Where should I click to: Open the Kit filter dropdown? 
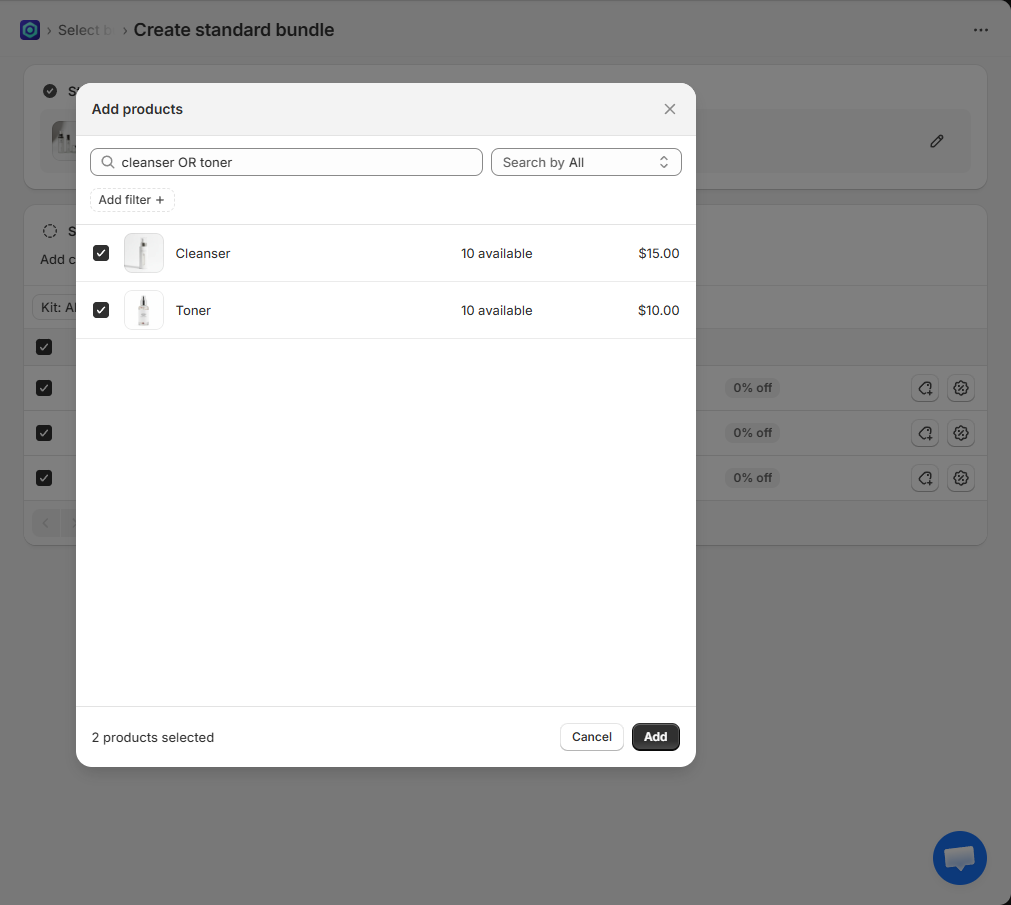click(x=56, y=307)
